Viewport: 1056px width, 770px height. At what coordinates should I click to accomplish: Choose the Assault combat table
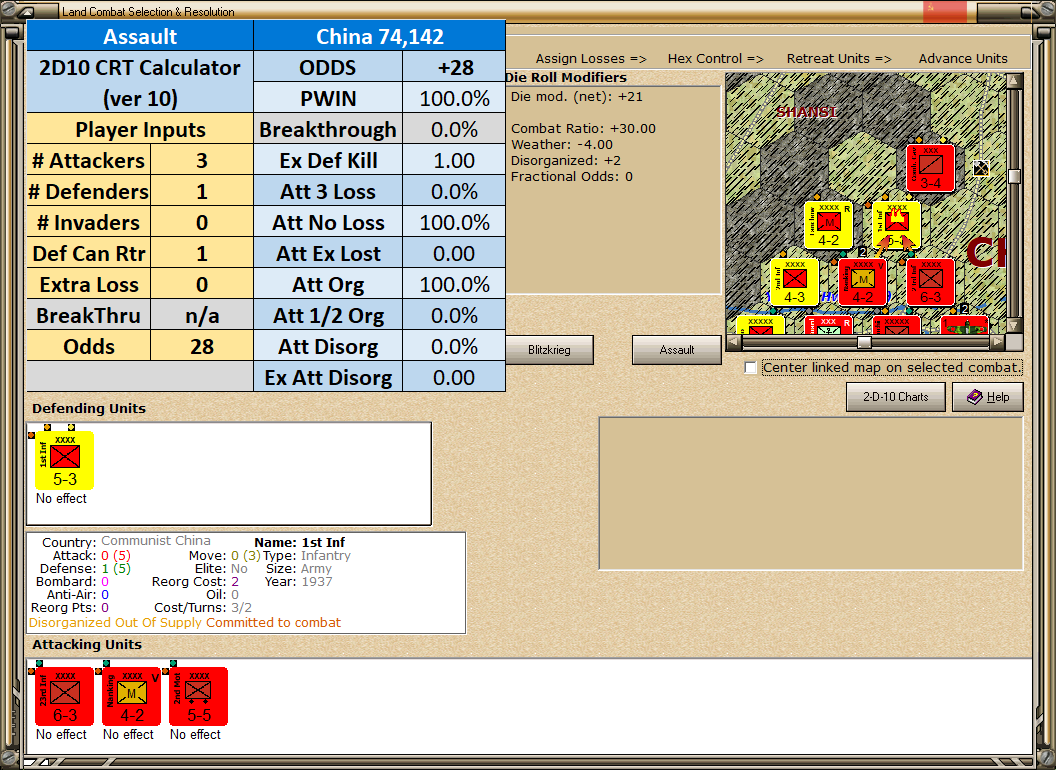(x=676, y=350)
